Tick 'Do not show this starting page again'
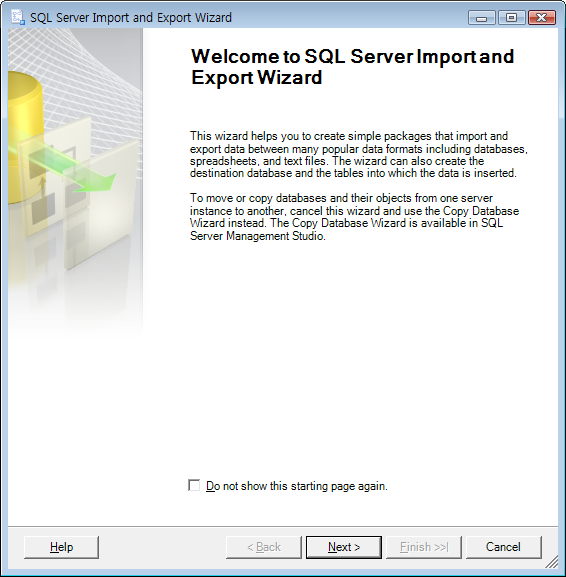566x577 pixels. 194,485
